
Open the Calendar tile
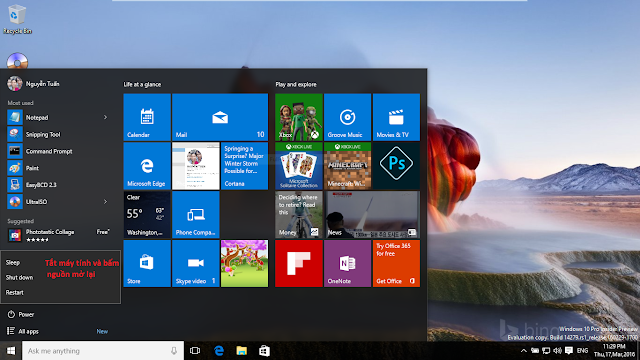click(x=147, y=117)
